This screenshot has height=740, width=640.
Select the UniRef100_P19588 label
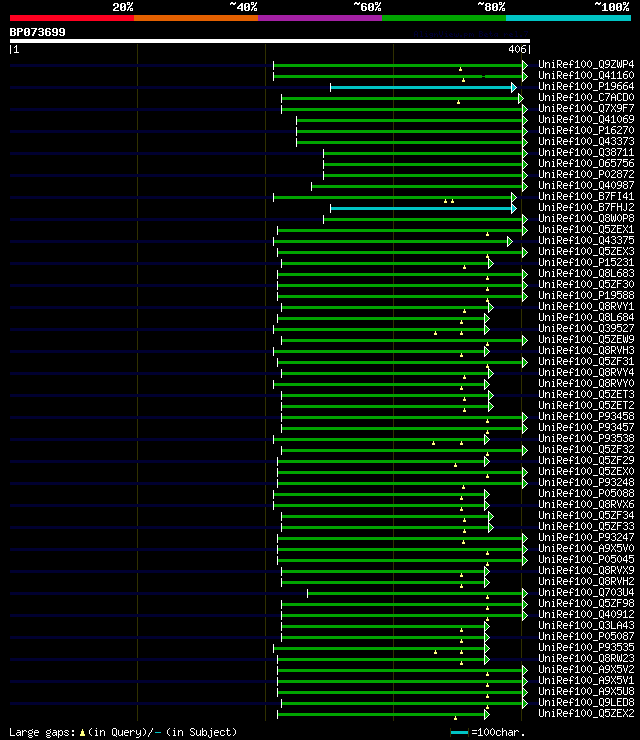tap(586, 295)
